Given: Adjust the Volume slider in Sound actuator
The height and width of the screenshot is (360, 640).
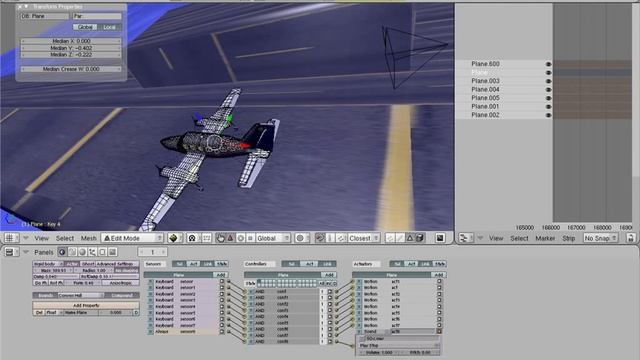Looking at the screenshot, I should [379, 352].
